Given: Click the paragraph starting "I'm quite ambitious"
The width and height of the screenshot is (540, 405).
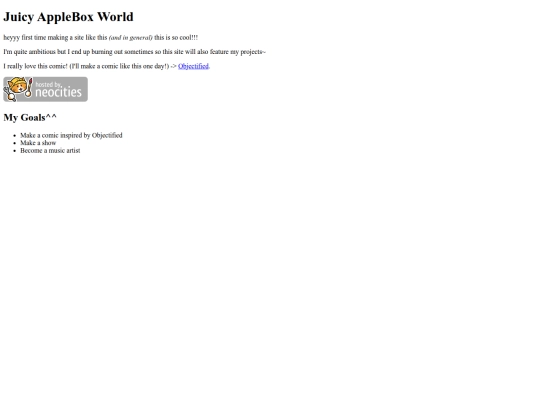Looking at the screenshot, I should 135,52.
